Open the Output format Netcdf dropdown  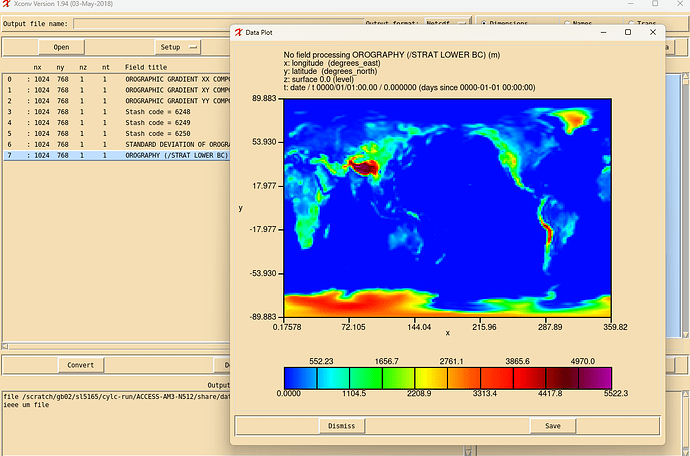click(445, 23)
